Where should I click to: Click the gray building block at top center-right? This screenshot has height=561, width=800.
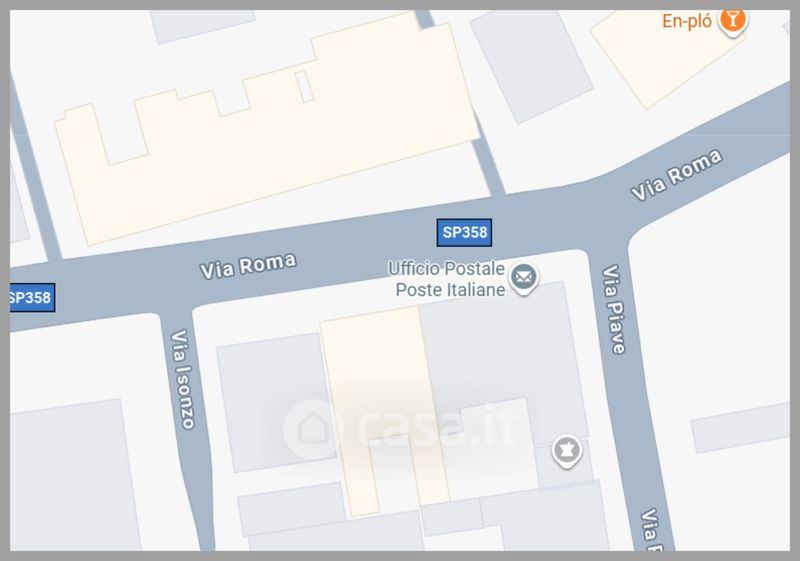pyautogui.click(x=531, y=66)
